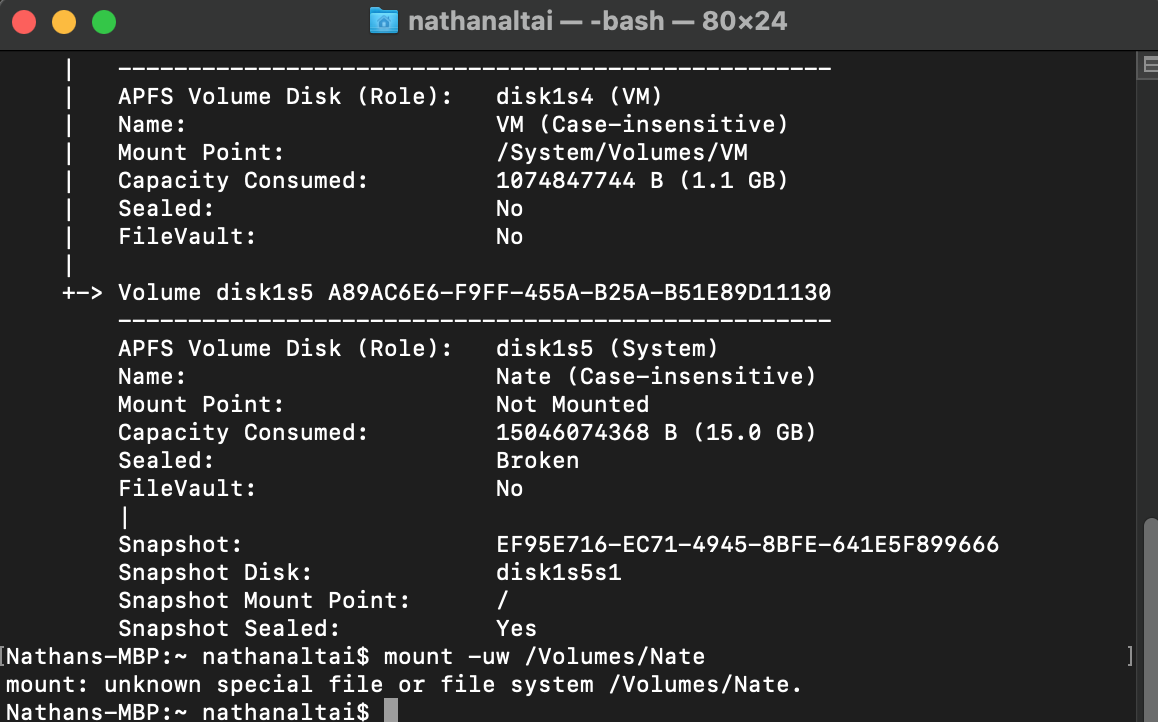This screenshot has width=1158, height=722.
Task: Click the disk1s4 (VM) role value
Action: [579, 97]
